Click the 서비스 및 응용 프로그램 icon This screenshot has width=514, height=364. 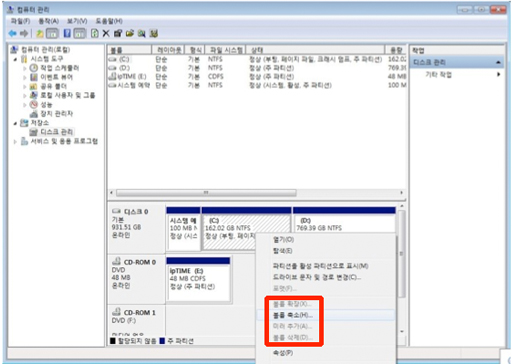click(x=24, y=141)
